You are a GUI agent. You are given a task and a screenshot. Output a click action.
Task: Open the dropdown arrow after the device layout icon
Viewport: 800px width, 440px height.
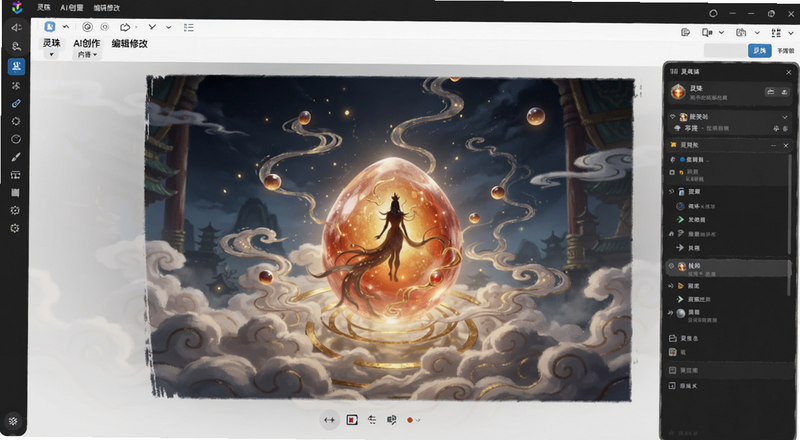tap(721, 33)
